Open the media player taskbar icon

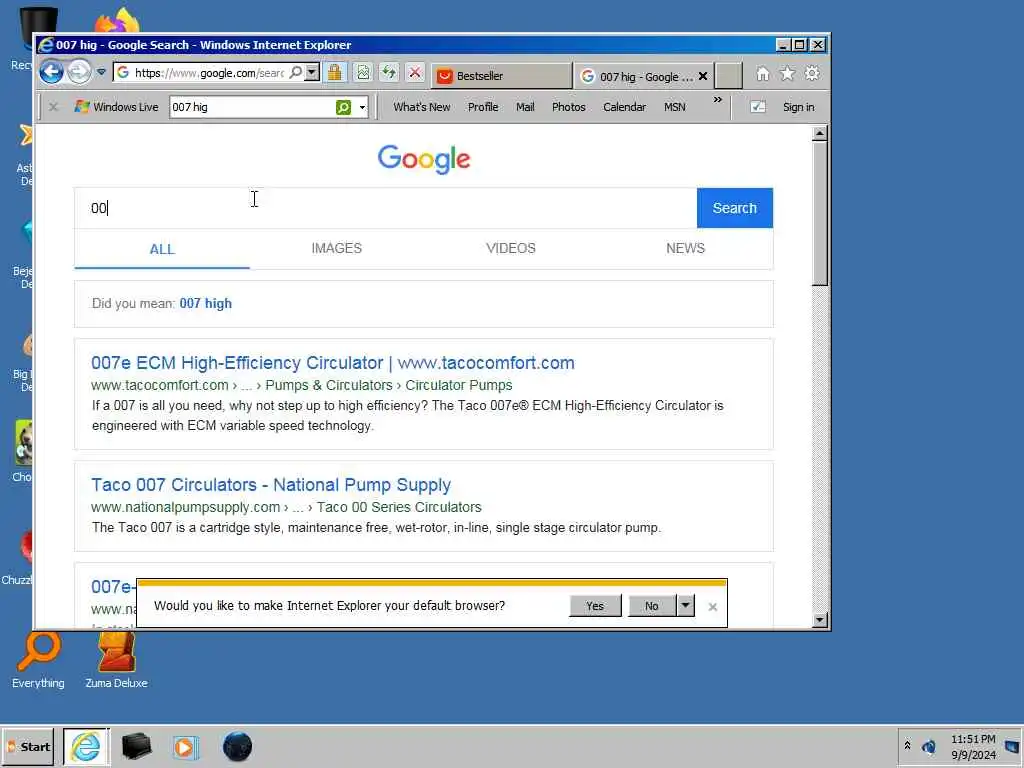coord(185,747)
